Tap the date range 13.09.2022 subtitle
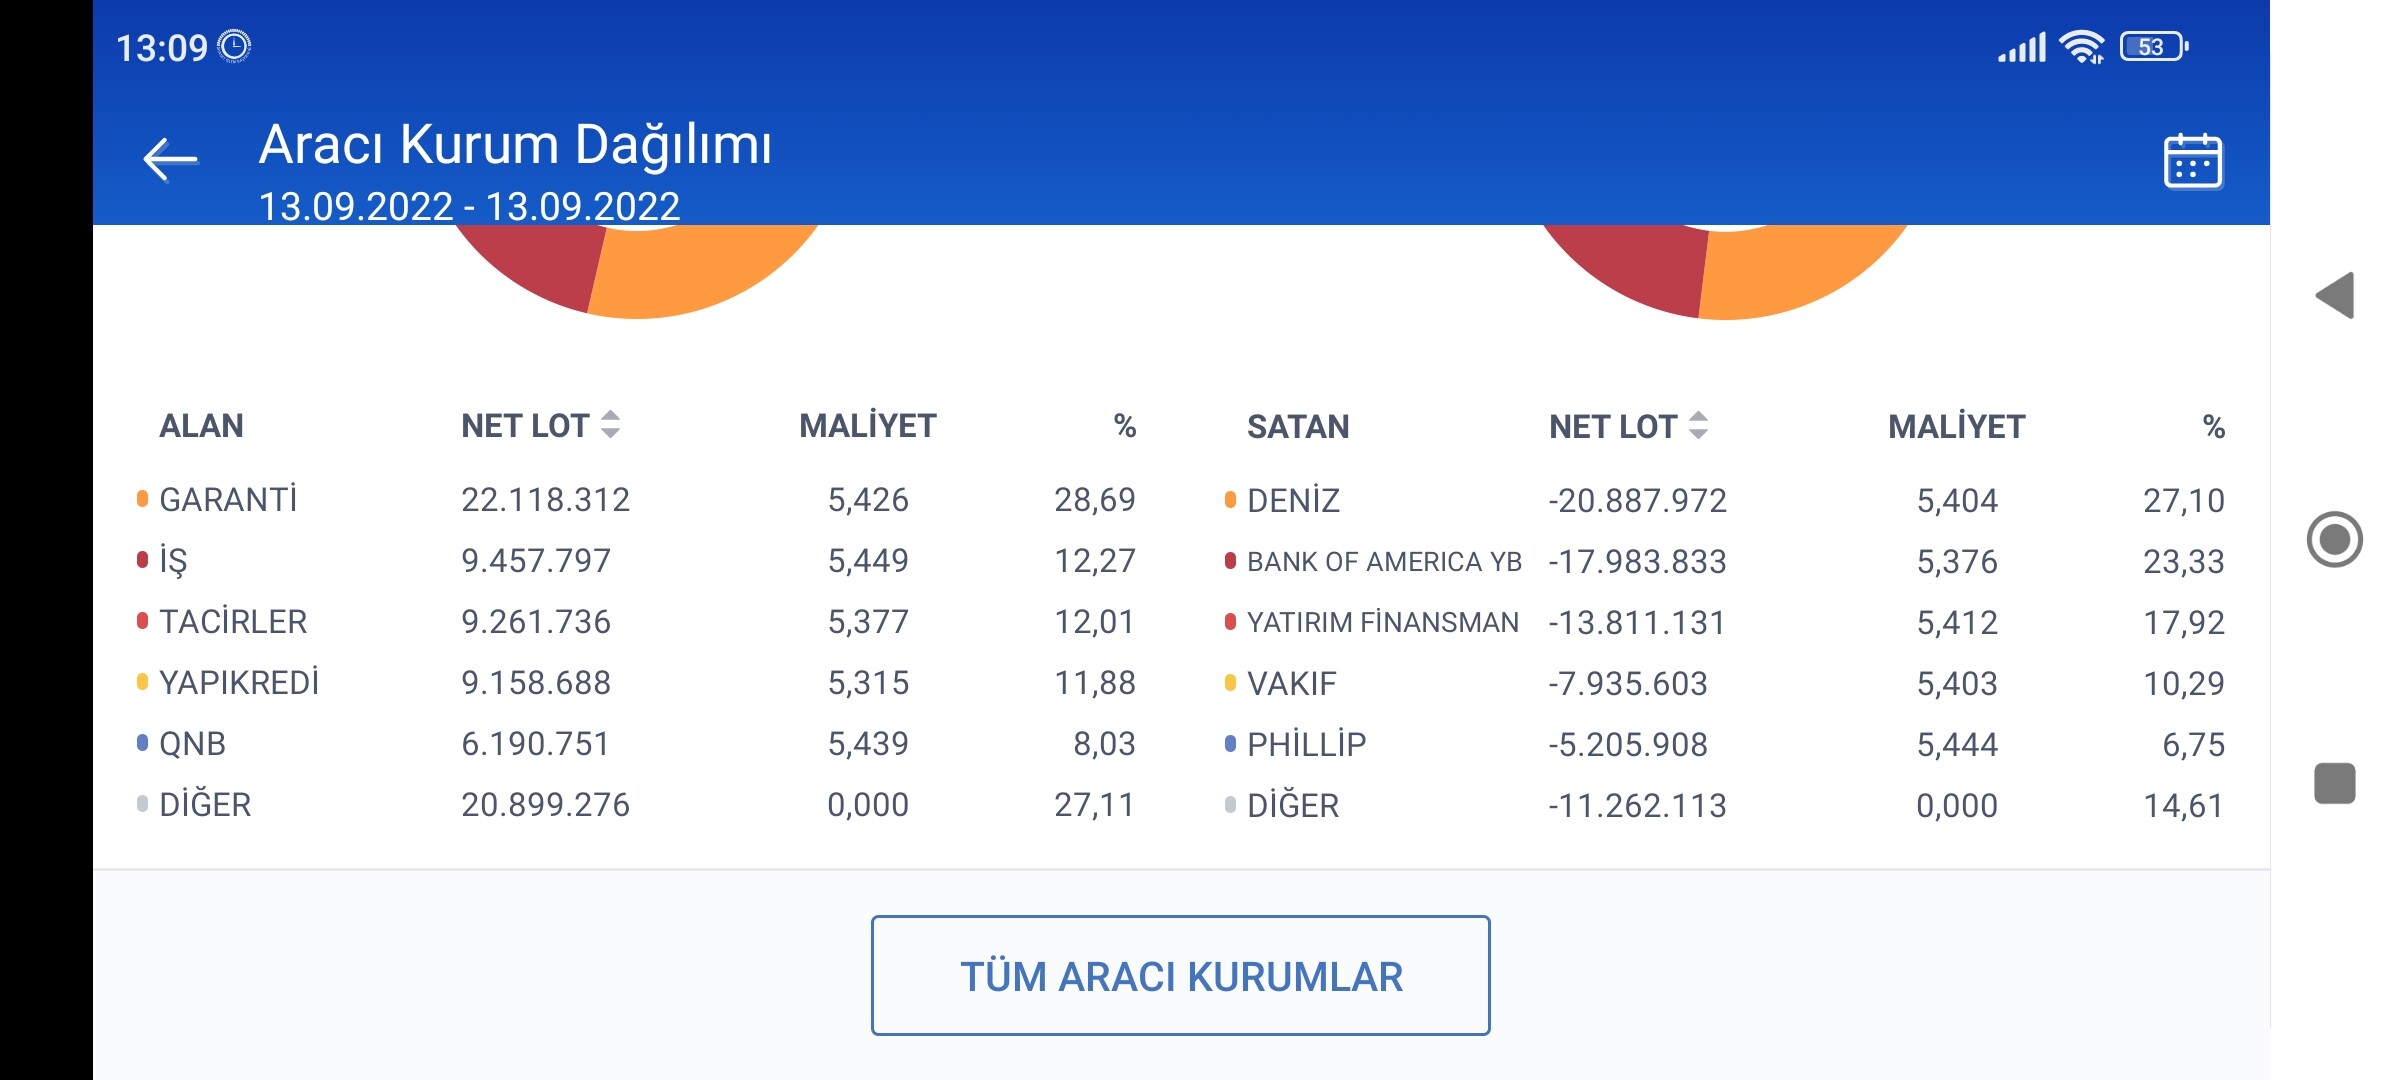Image resolution: width=2400 pixels, height=1080 pixels. [x=469, y=207]
